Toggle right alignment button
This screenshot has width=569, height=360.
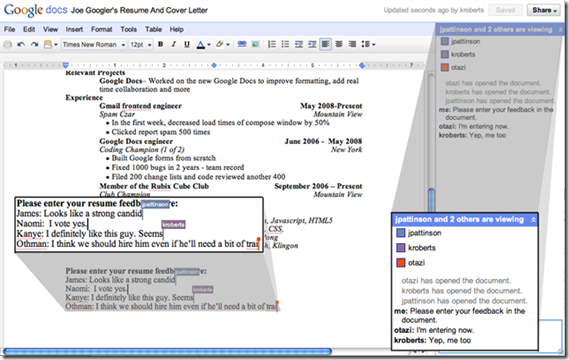coord(352,44)
